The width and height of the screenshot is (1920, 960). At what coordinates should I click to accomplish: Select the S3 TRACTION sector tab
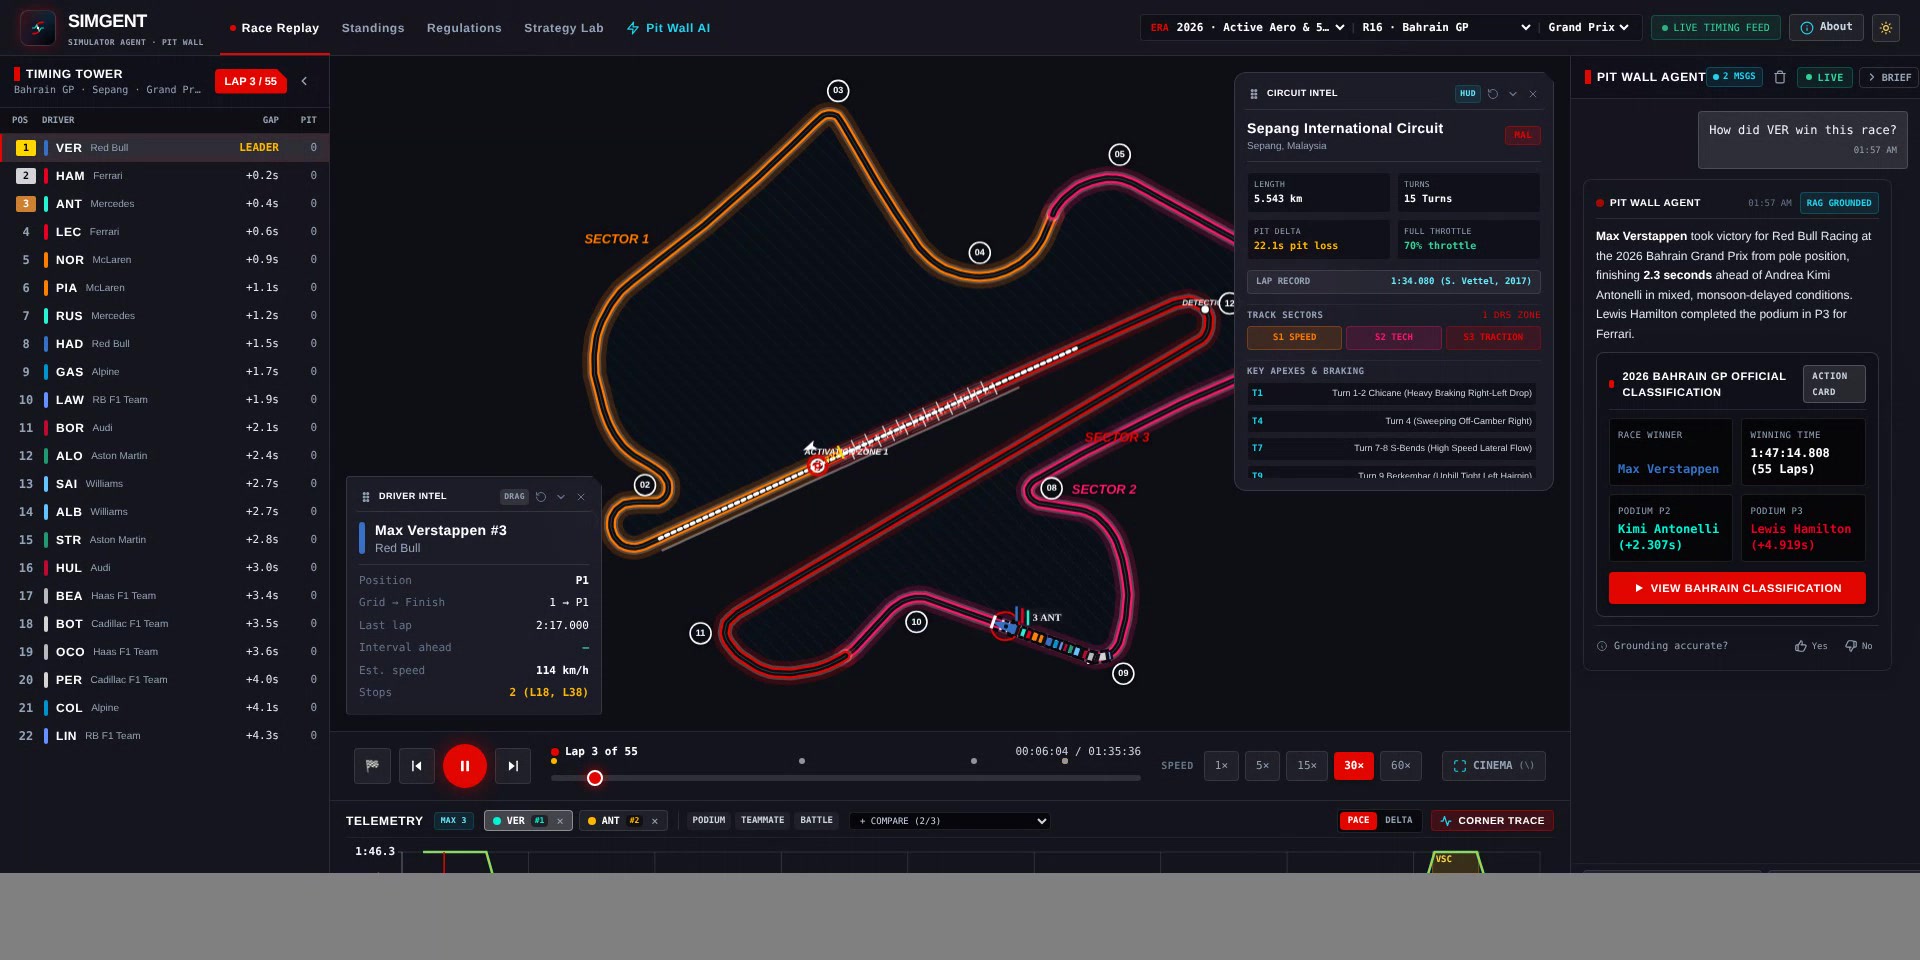[x=1493, y=338]
